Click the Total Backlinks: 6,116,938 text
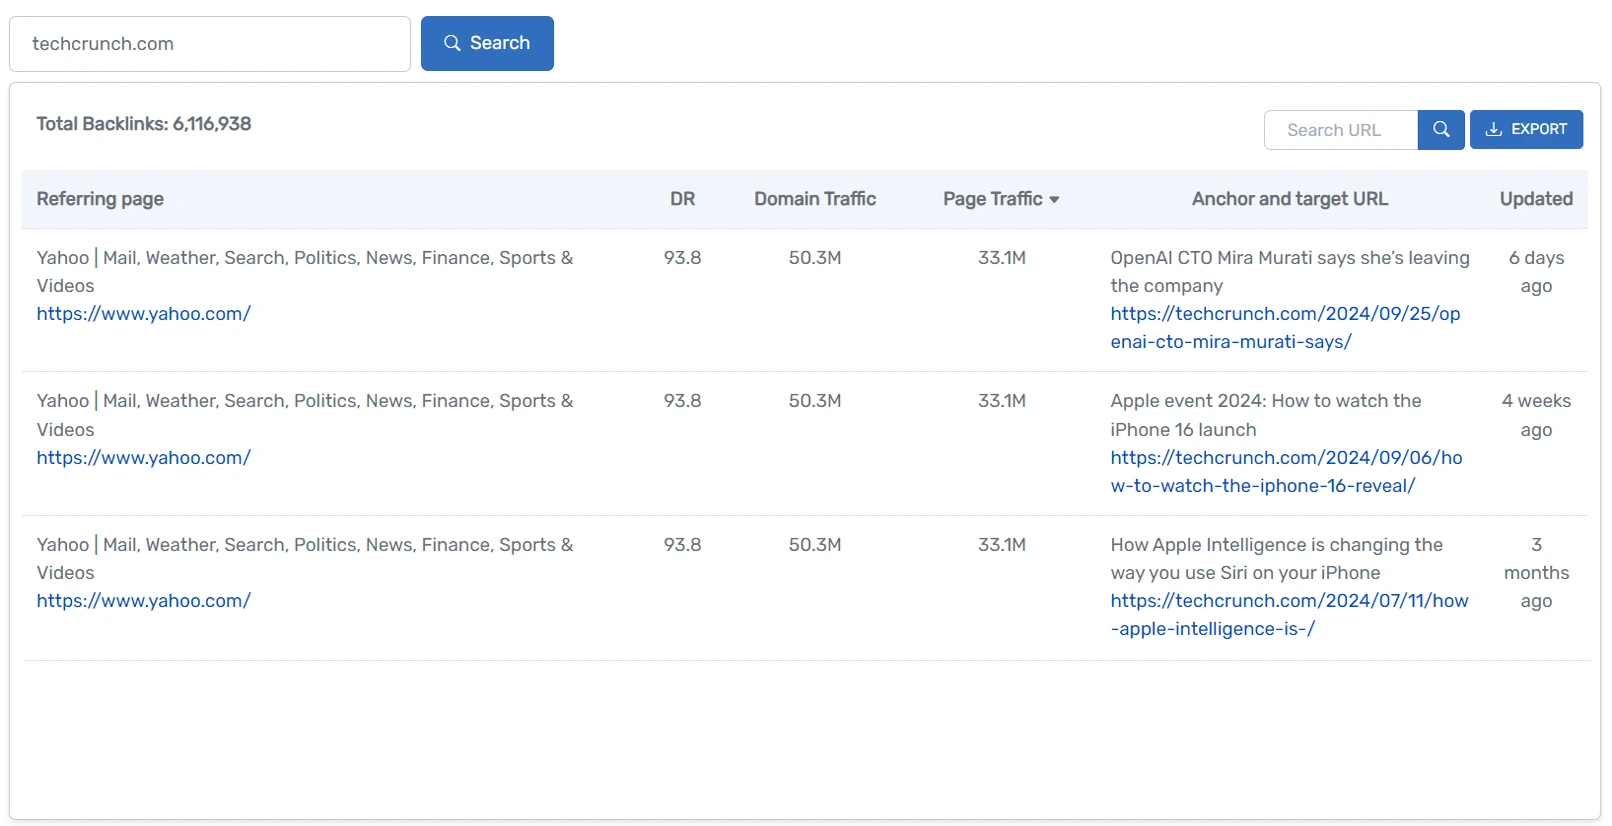Viewport: 1612px width, 826px height. coord(144,124)
